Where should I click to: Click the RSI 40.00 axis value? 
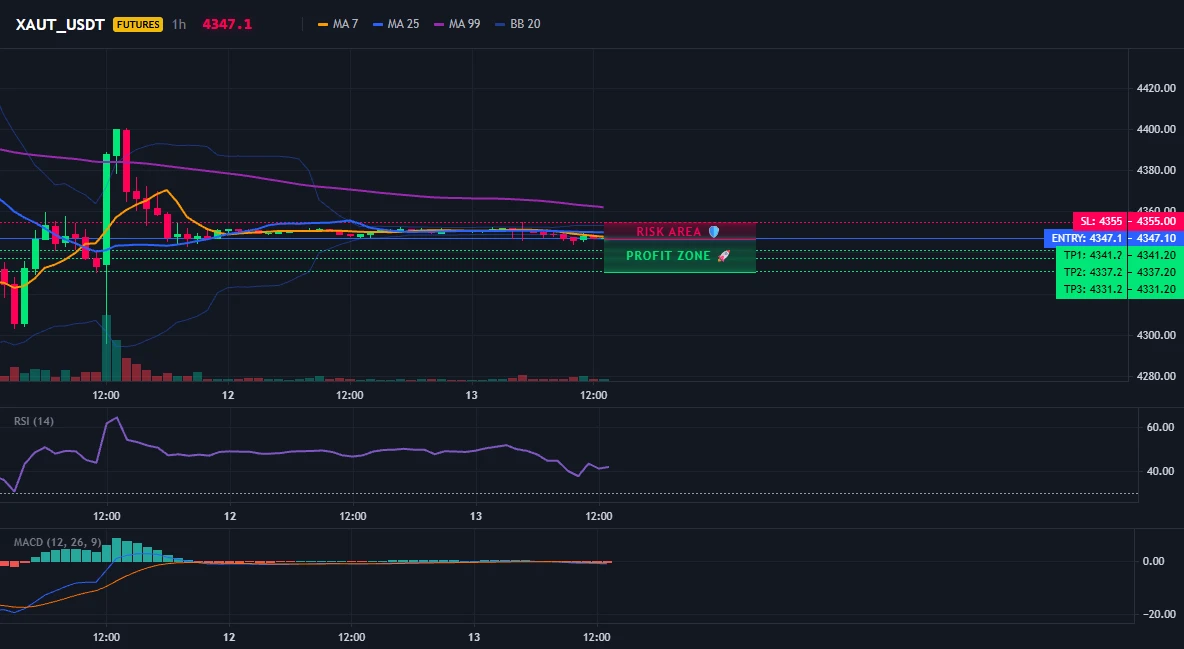point(1161,471)
